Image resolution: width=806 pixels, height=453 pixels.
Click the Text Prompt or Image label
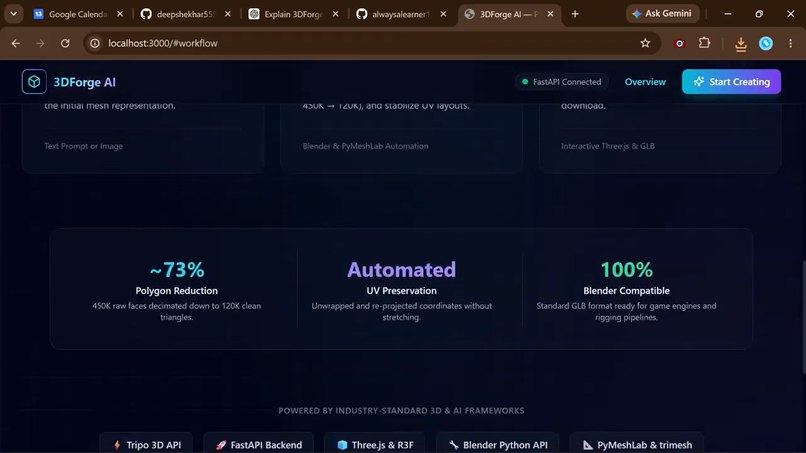point(83,146)
